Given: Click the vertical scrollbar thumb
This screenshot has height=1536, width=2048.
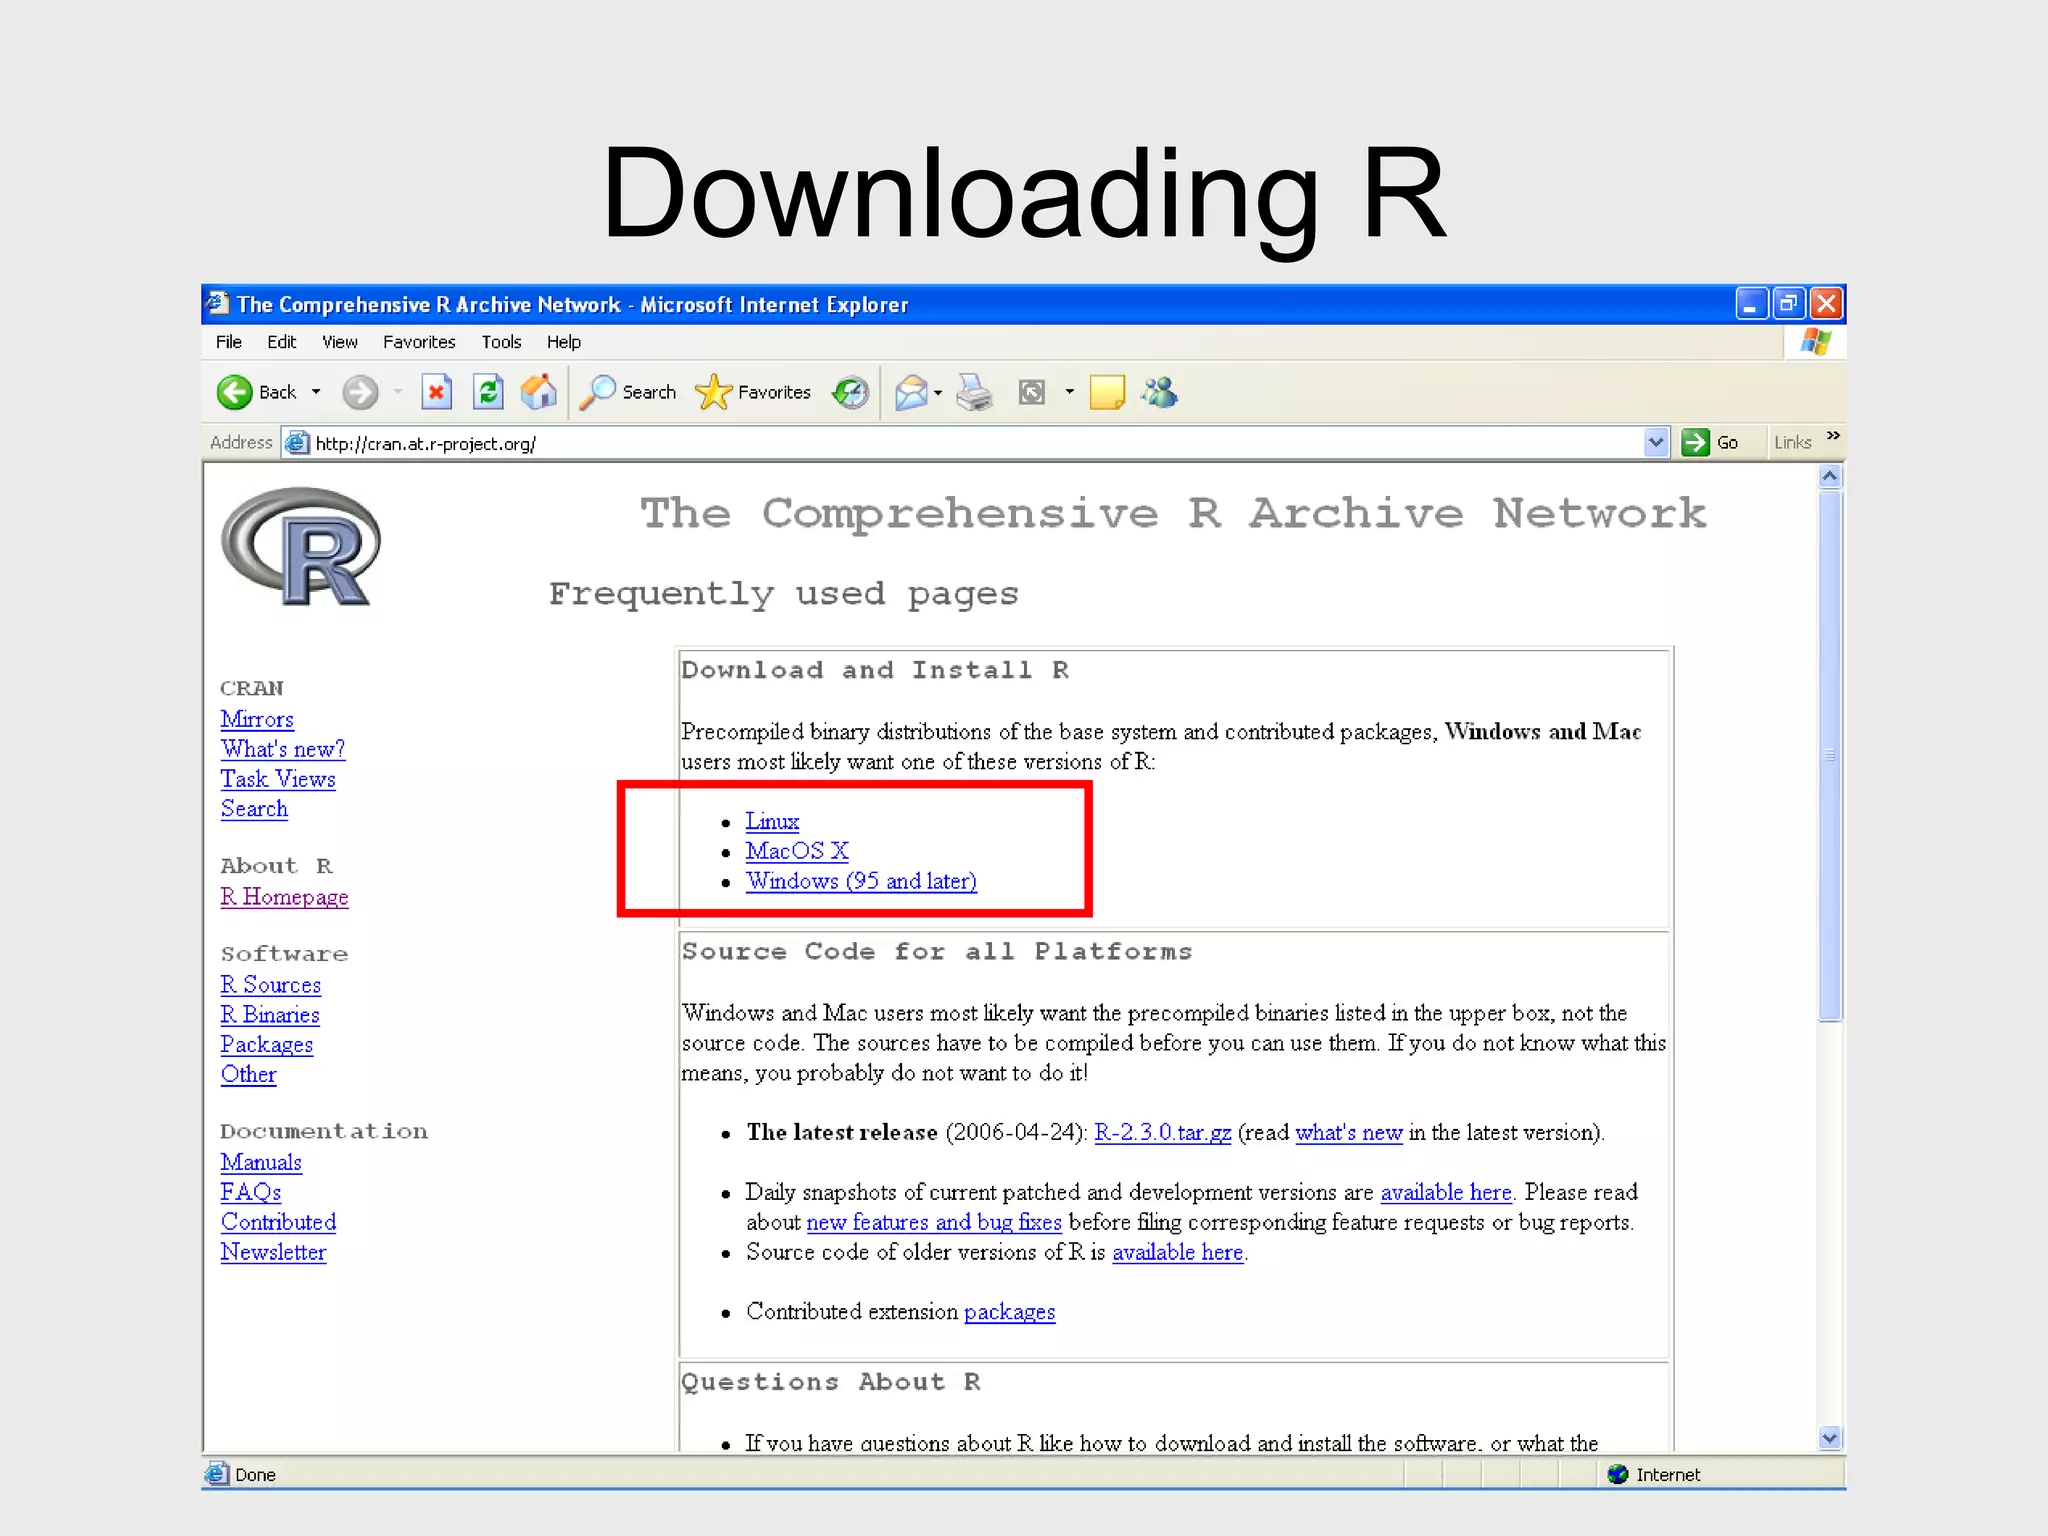Looking at the screenshot, I should point(1829,755).
